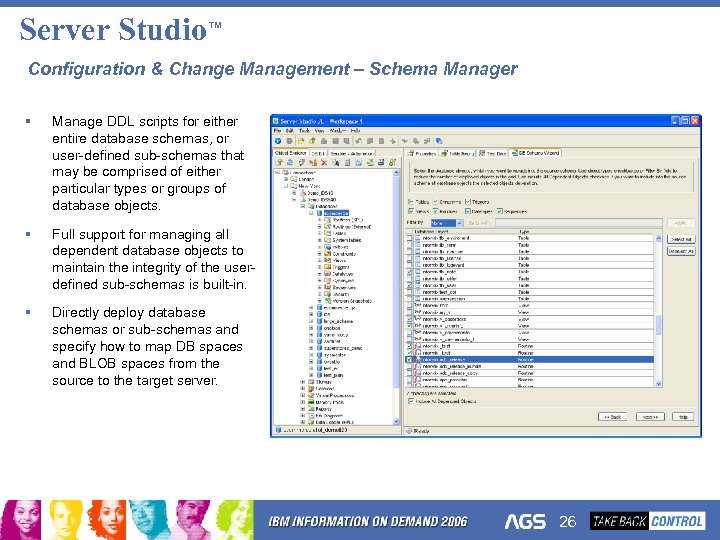
Task: Switch to the Object Explorer tab
Action: click(x=291, y=153)
